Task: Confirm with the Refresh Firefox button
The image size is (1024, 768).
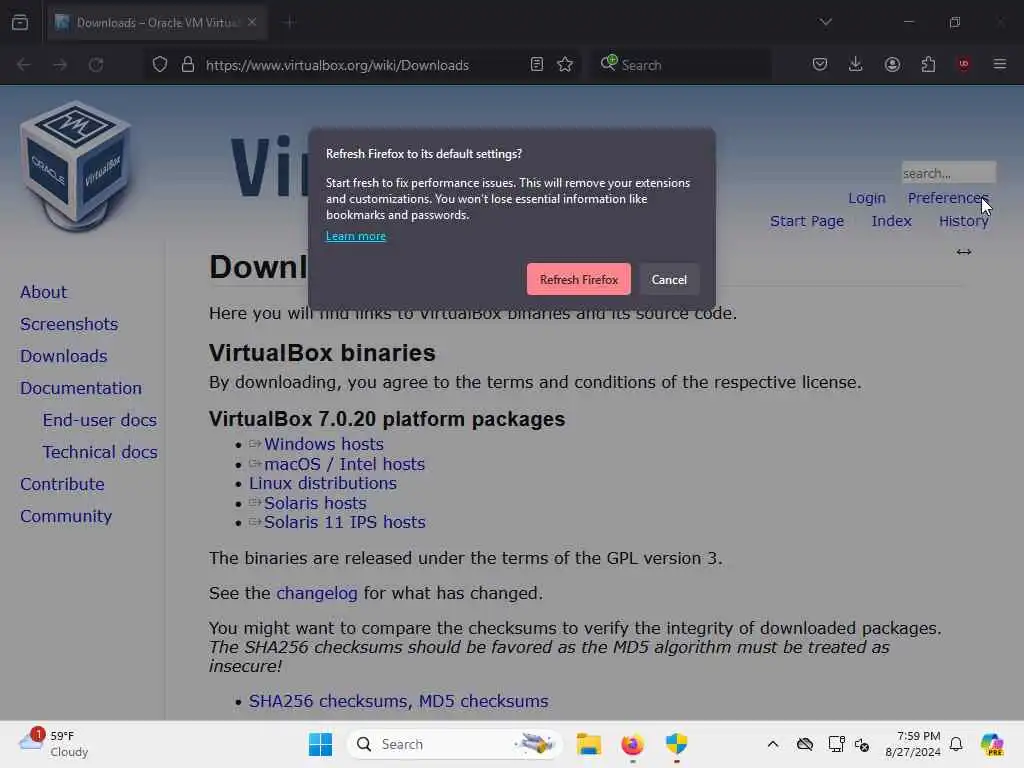Action: click(579, 280)
